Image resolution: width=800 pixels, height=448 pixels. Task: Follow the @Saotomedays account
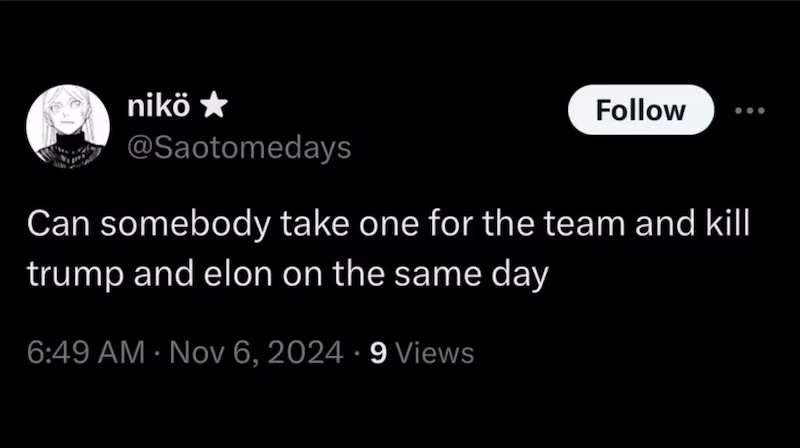(x=641, y=110)
